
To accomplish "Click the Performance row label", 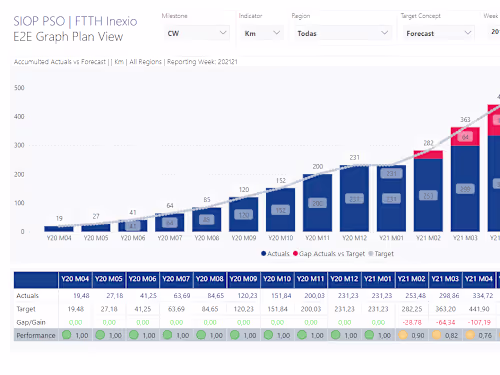I will [x=36, y=335].
